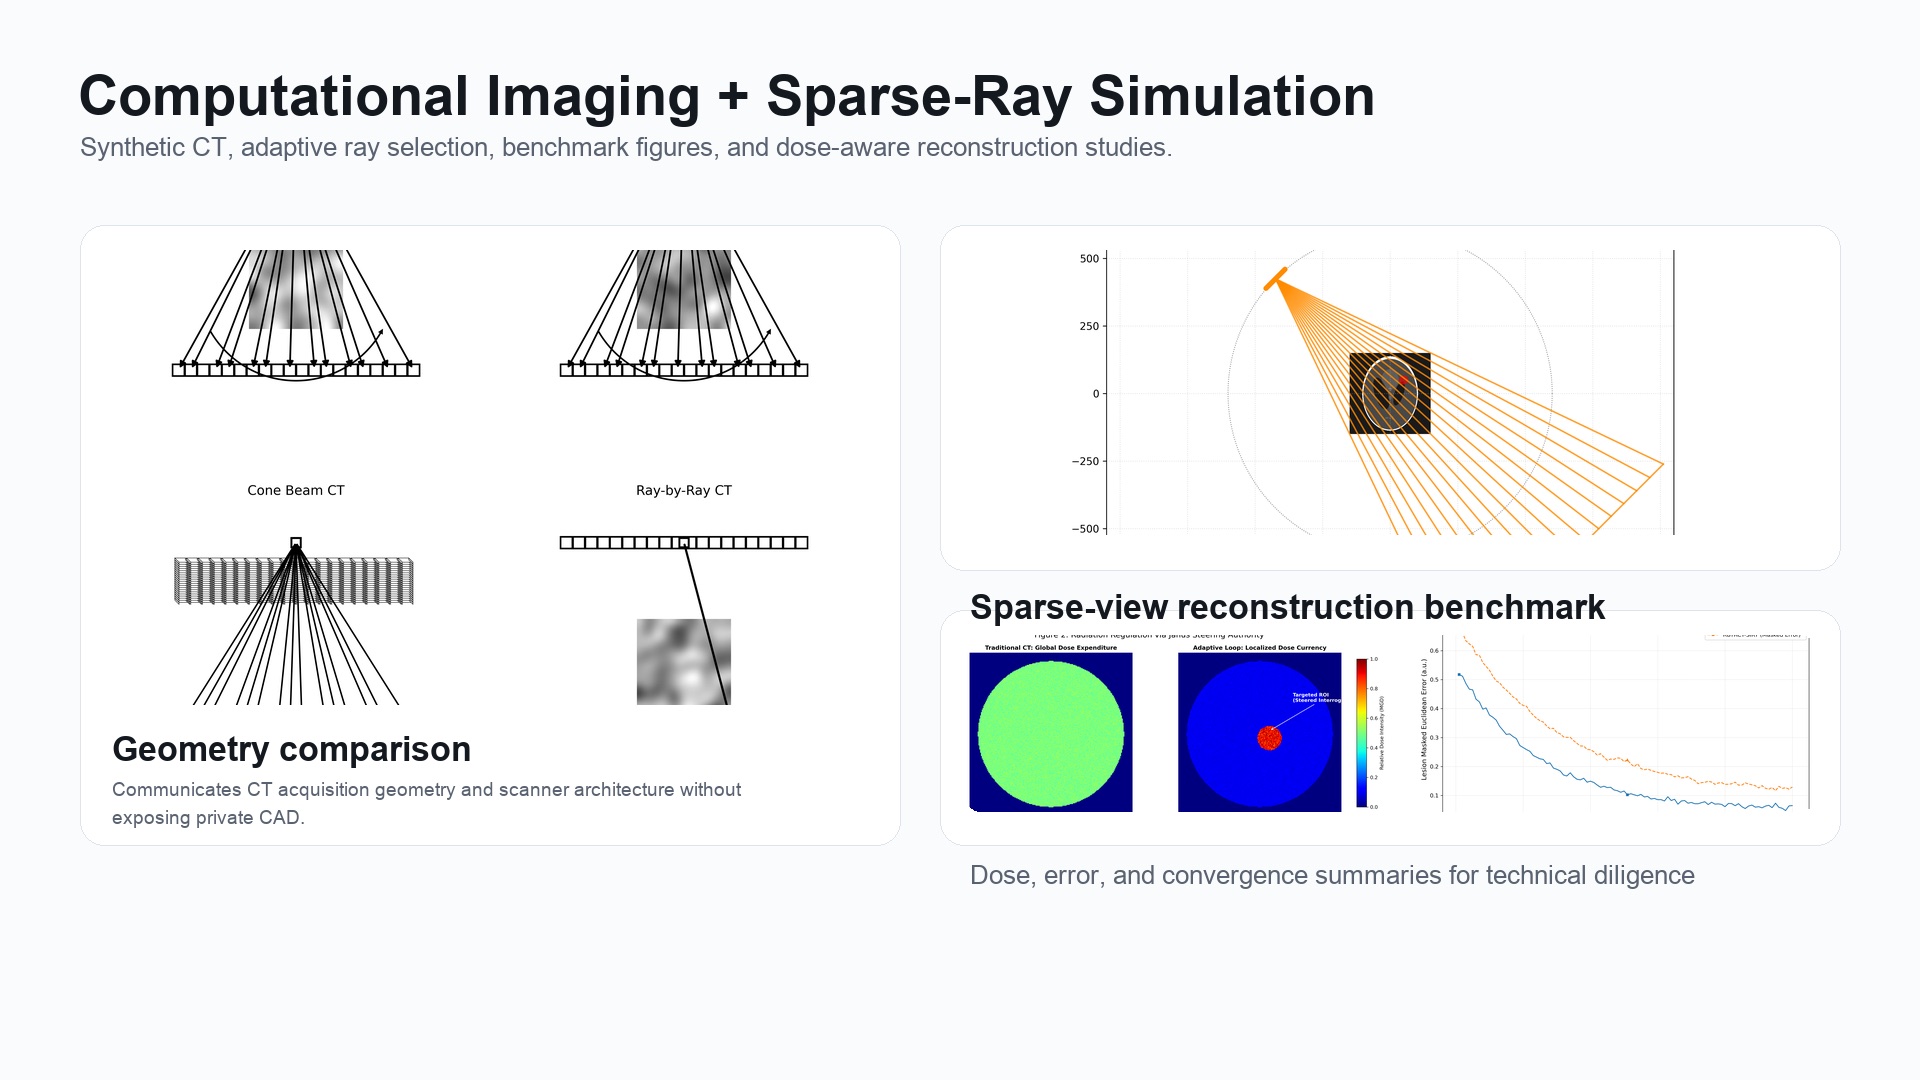This screenshot has width=1920, height=1080.
Task: Select the orange ray-fan simulation plot
Action: (1372, 393)
